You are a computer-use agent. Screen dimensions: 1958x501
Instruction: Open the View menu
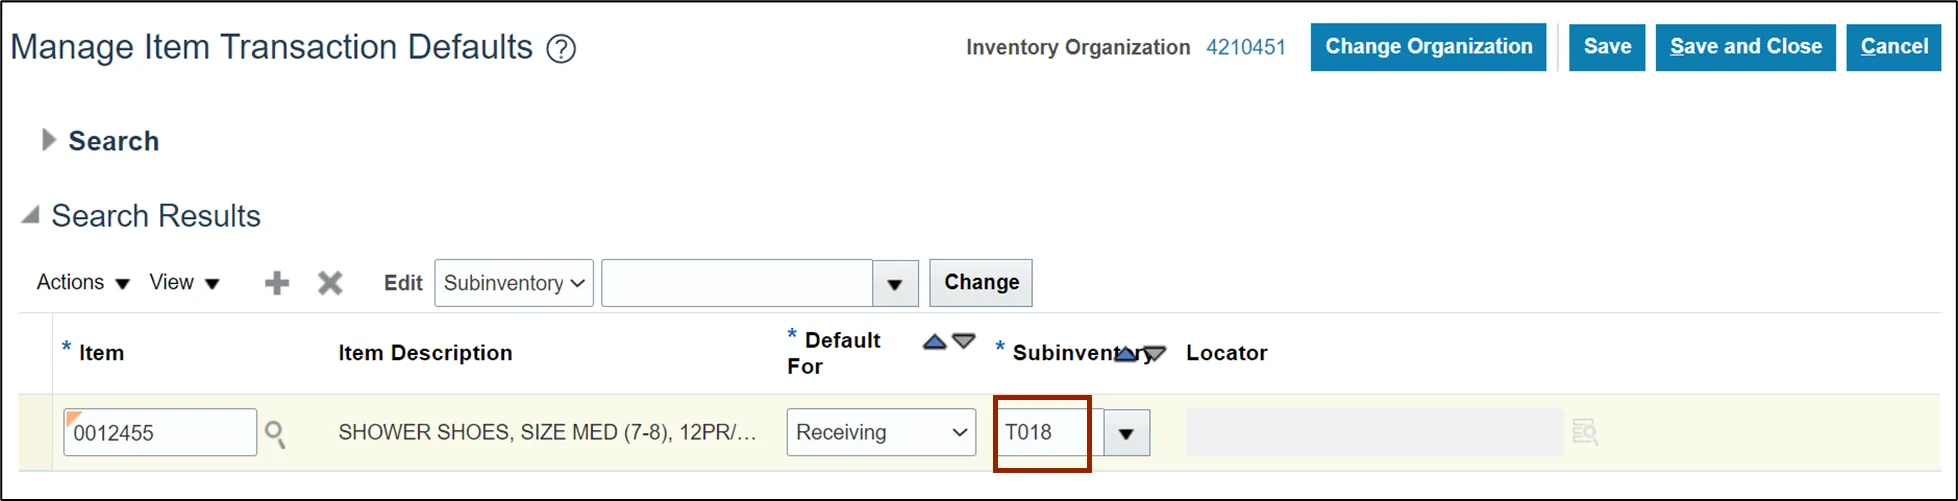point(184,283)
